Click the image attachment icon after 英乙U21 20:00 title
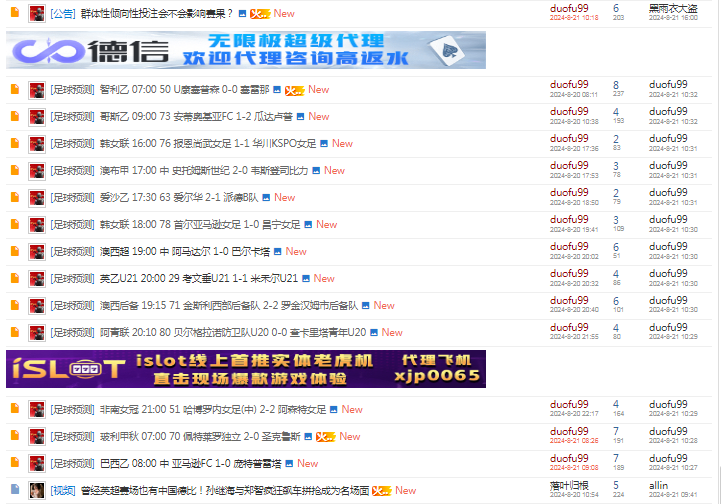 pos(306,279)
